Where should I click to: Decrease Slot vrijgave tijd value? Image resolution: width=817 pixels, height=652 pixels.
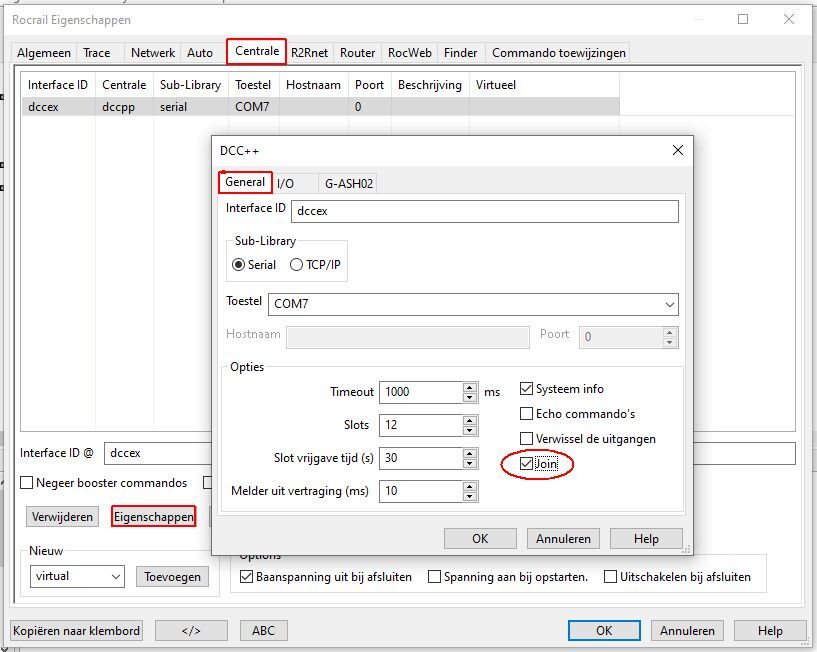[x=469, y=463]
